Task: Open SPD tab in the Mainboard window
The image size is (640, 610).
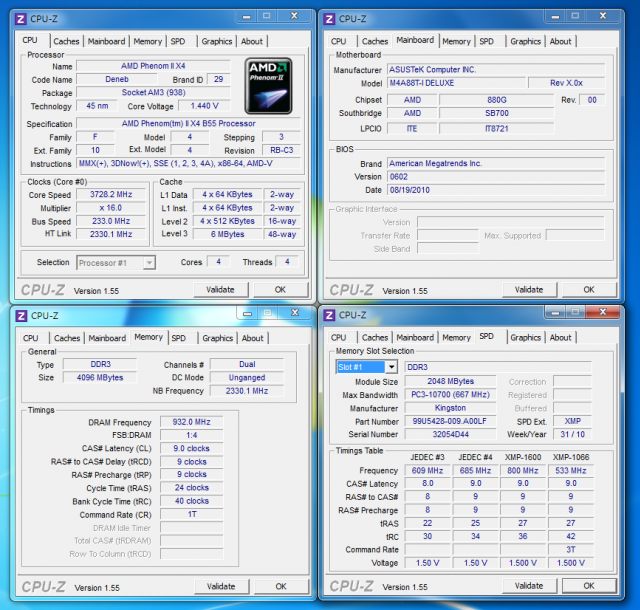Action: [x=487, y=41]
